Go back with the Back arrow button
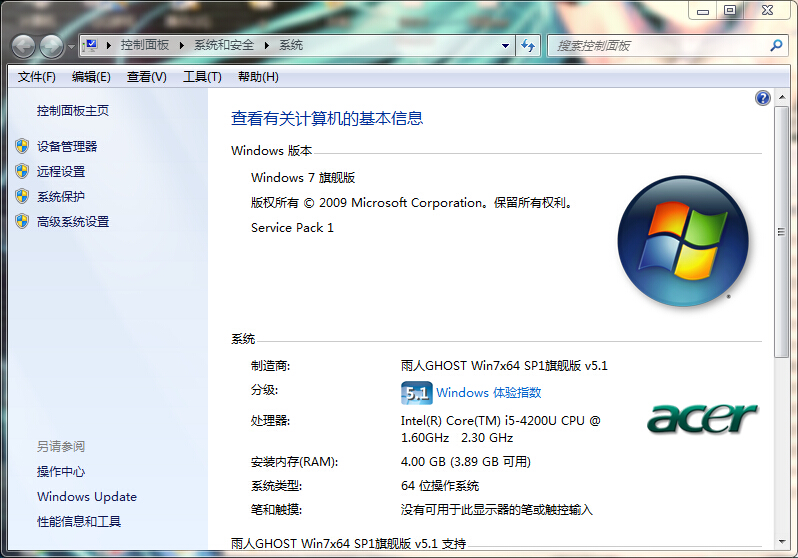 pos(23,47)
